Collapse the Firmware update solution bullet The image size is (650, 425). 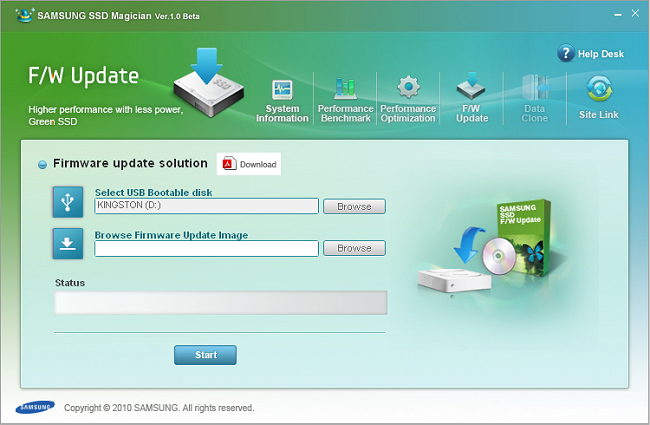click(x=42, y=165)
